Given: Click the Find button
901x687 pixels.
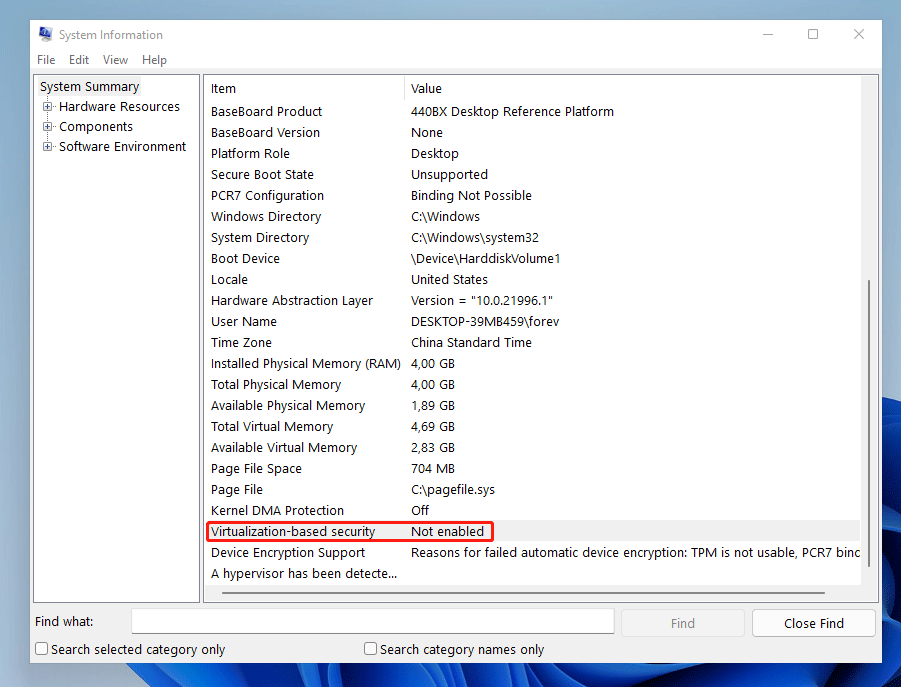Looking at the screenshot, I should 683,623.
